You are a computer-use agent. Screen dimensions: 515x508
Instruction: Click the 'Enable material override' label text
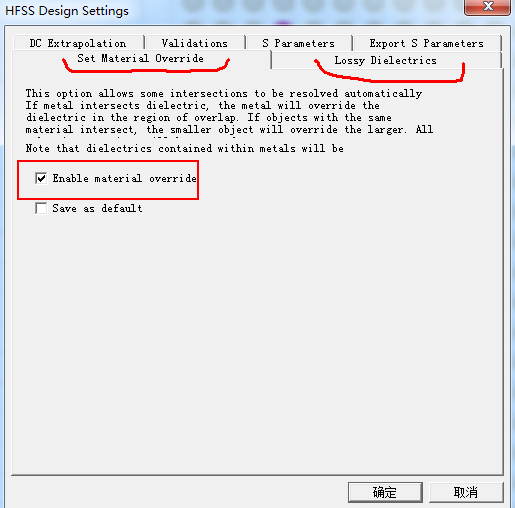coord(124,178)
